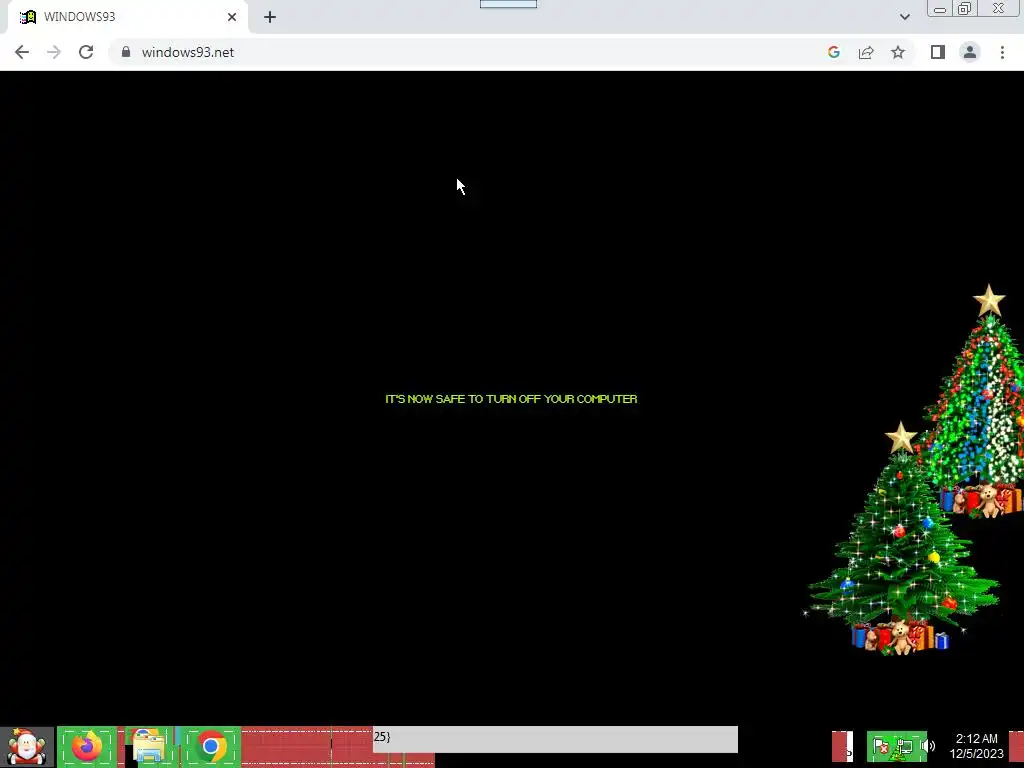Close the WINDOWS93 tab
Screen dimensions: 1024x768
point(232,17)
